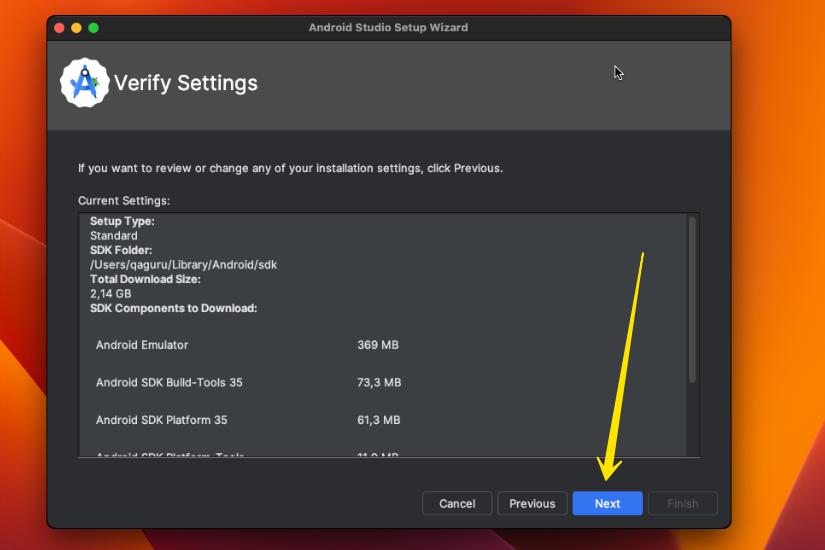The height and width of the screenshot is (550, 825).
Task: Click the SDK Components to Download label
Action: 174,308
